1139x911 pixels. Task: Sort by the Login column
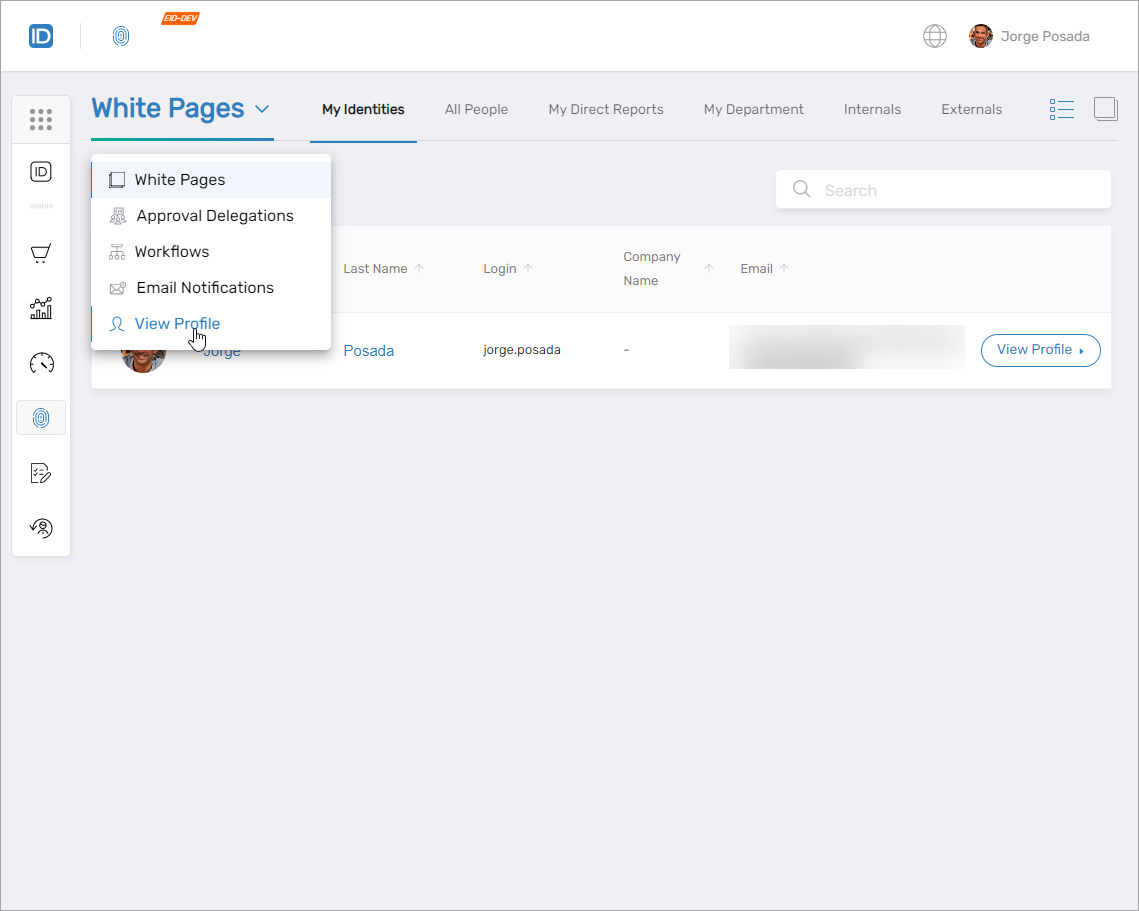[x=499, y=268]
